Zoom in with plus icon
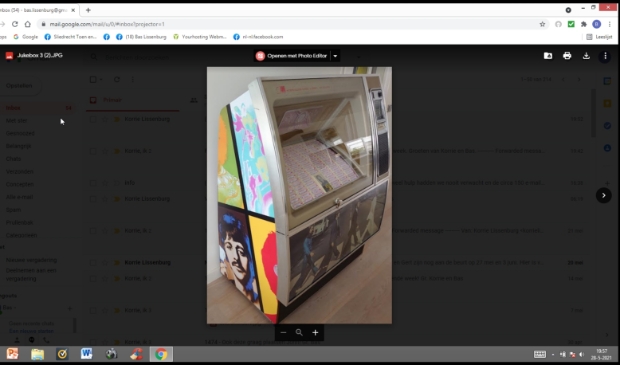The image size is (620, 365). [x=315, y=333]
